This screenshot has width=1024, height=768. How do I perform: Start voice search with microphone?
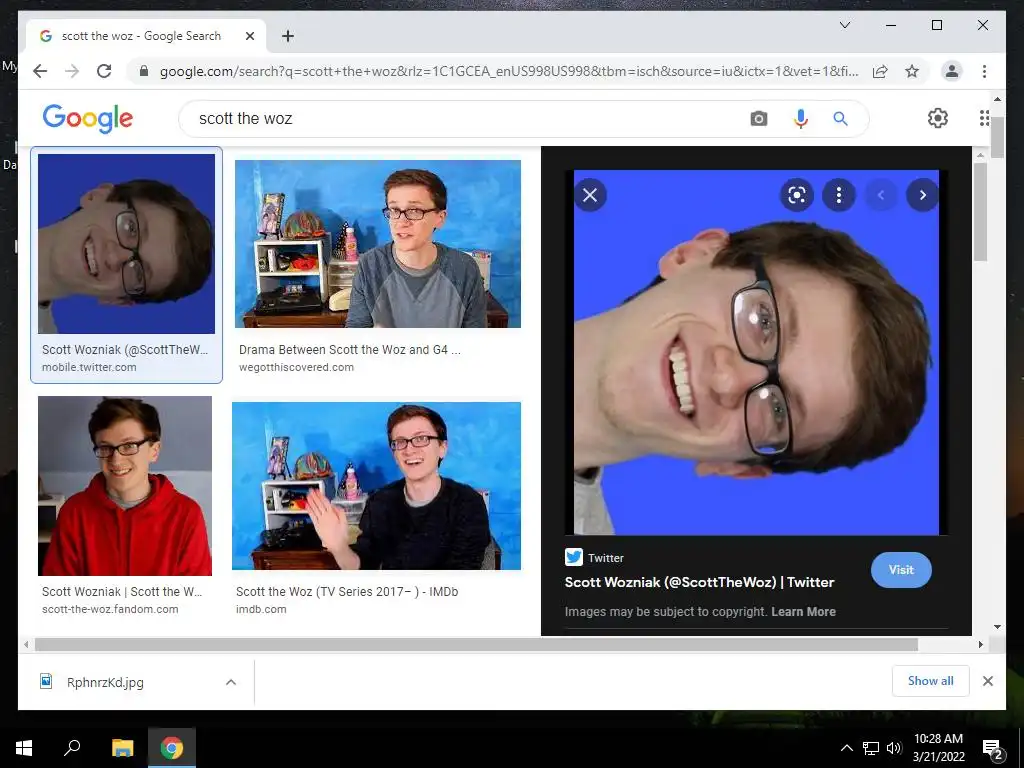click(x=801, y=119)
